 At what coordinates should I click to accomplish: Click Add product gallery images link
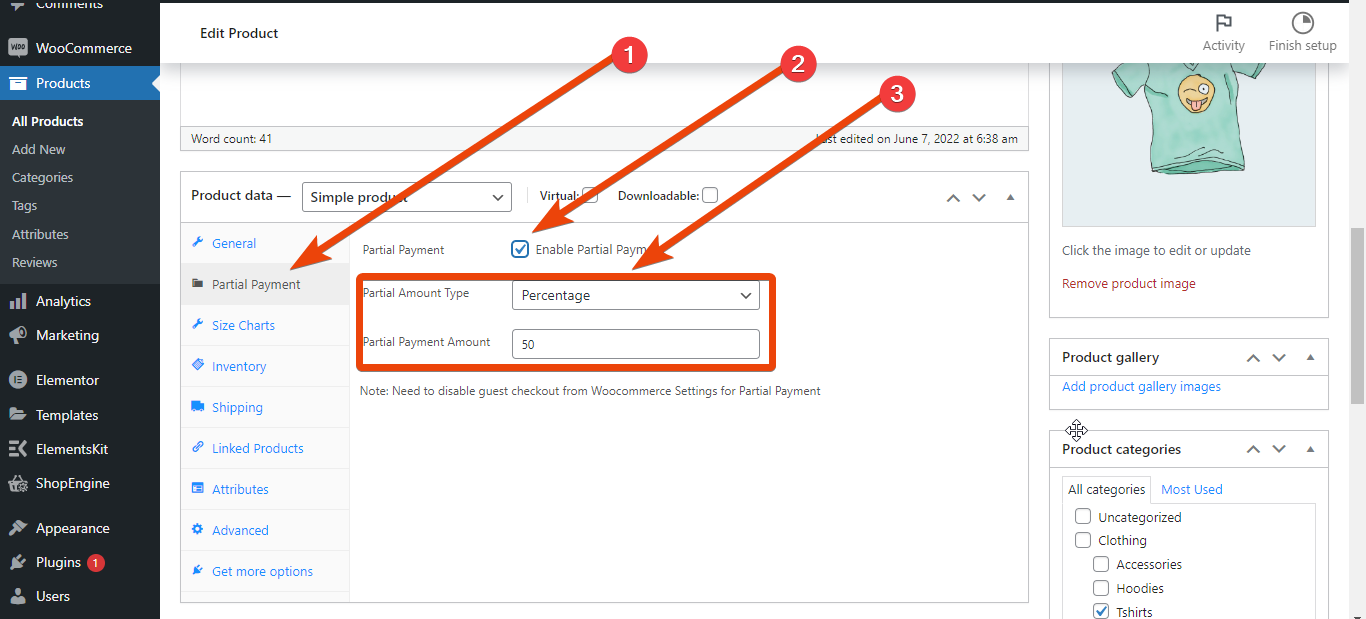click(1141, 386)
